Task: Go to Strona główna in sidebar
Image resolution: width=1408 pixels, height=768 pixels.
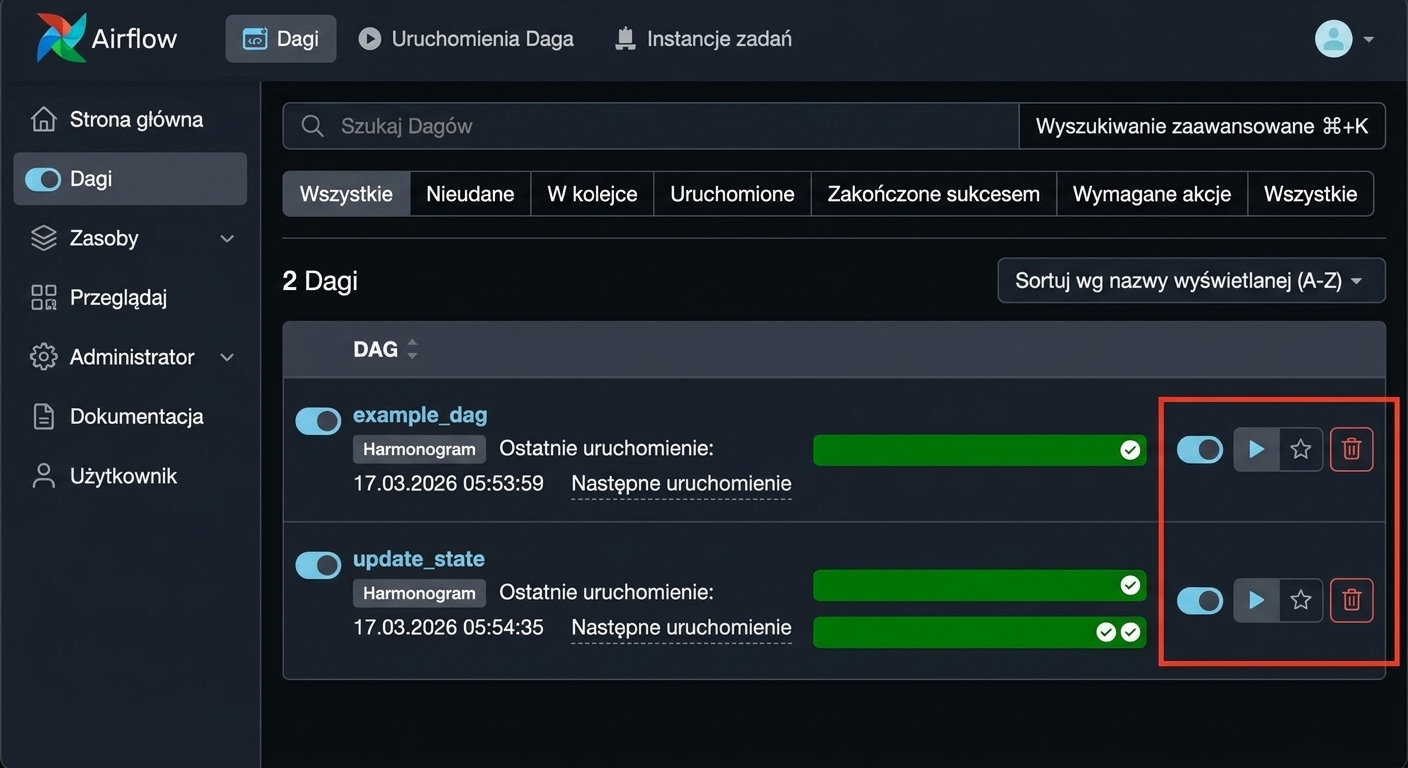Action: [x=130, y=120]
